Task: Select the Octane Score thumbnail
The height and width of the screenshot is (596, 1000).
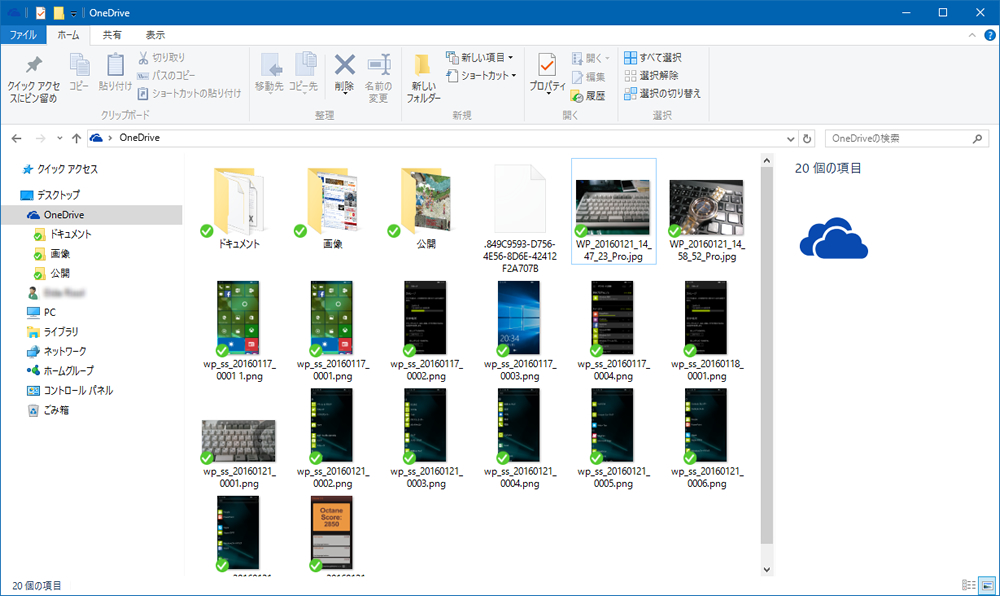Action: coord(332,533)
